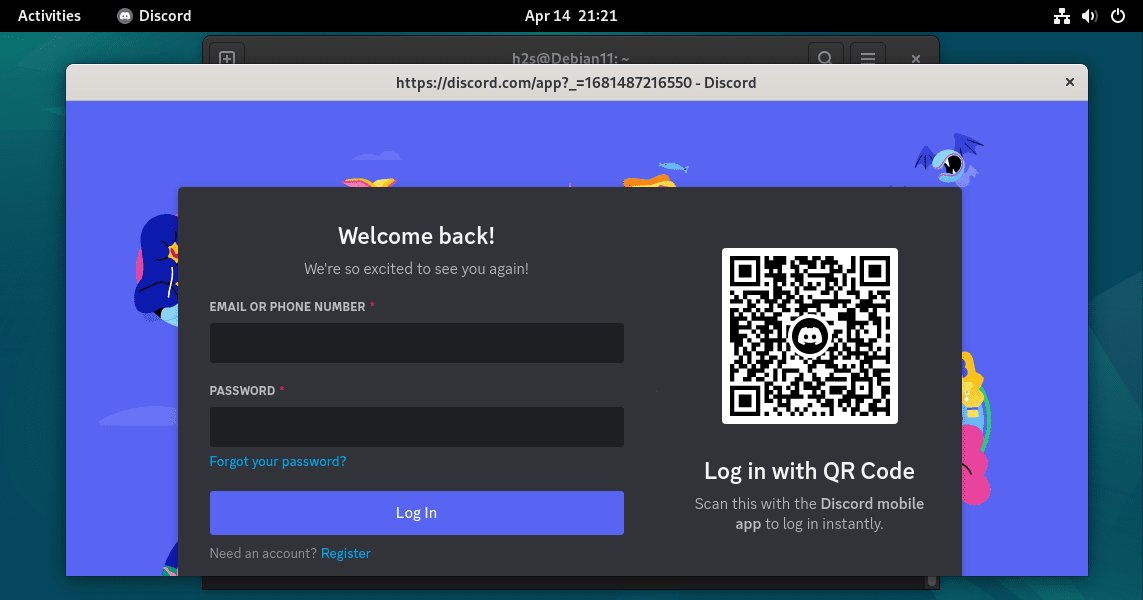
Task: Open the power menu icon
Action: (1117, 16)
